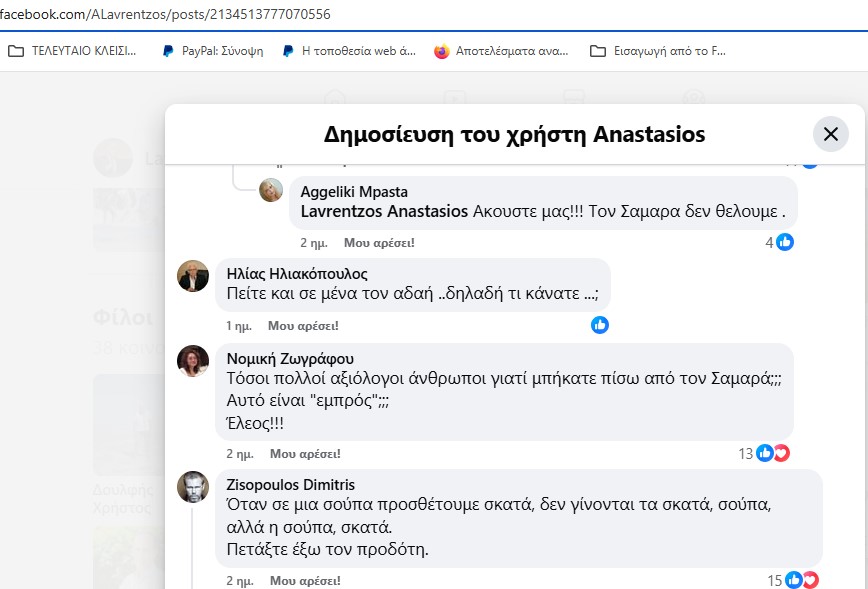Screen dimensions: 868x589
Task: Open the ΤΕΛΕΥΤΑΙΟ ΚΛΕΙΣΙ bookmark folder
Action: point(72,51)
